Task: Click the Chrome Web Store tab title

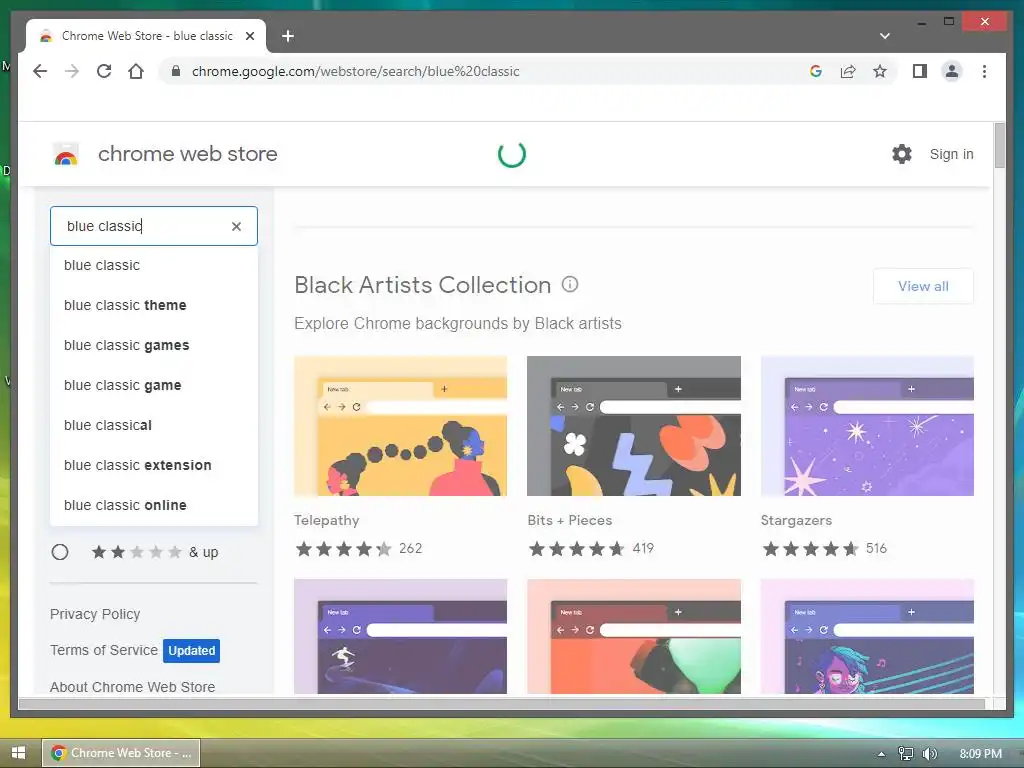Action: pos(147,36)
